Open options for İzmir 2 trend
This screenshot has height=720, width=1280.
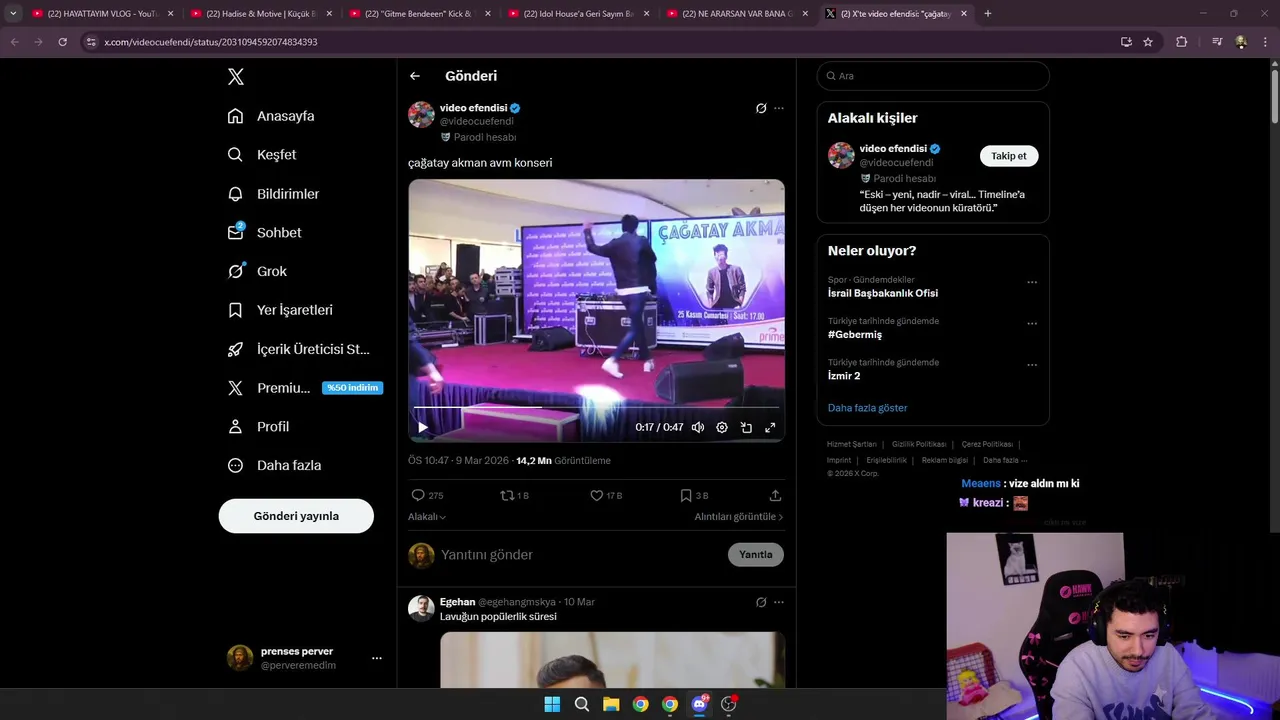1032,364
